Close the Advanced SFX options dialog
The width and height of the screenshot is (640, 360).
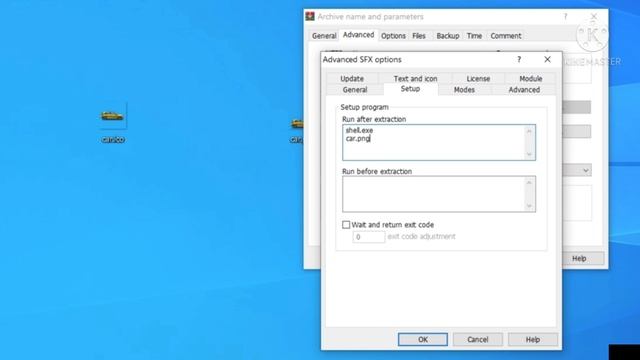click(x=547, y=60)
